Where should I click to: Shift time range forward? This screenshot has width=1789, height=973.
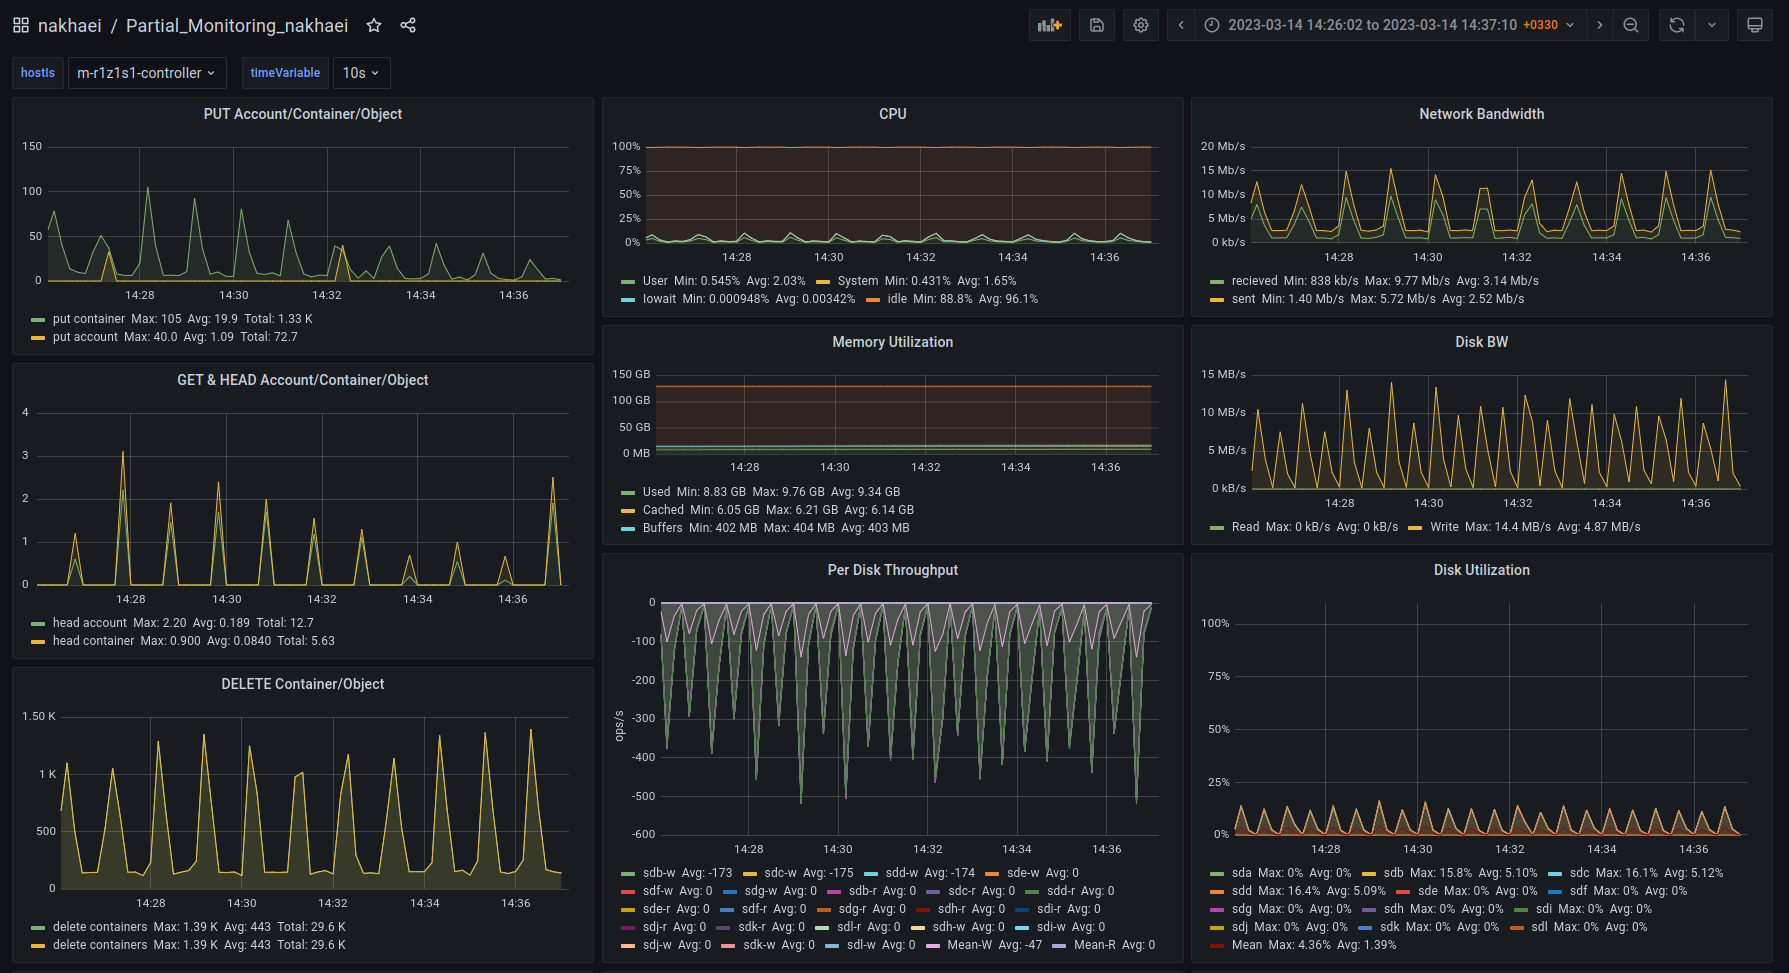[x=1599, y=25]
